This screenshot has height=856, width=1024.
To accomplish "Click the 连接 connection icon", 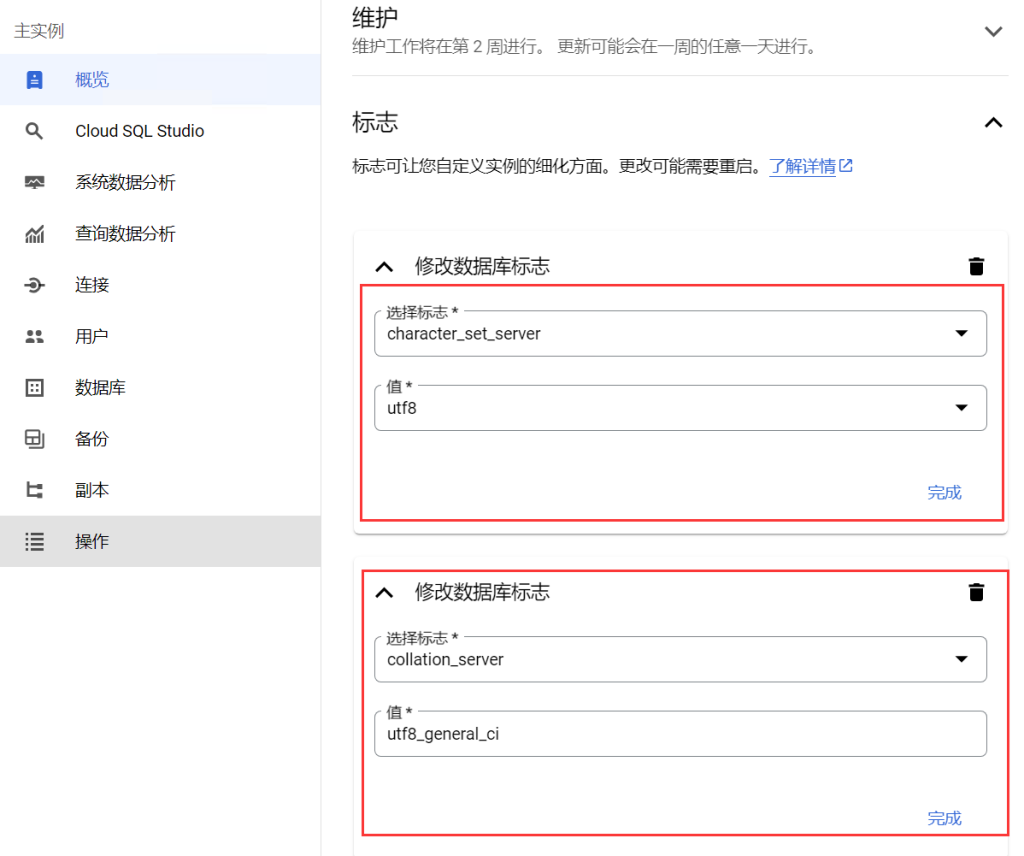I will 35,285.
